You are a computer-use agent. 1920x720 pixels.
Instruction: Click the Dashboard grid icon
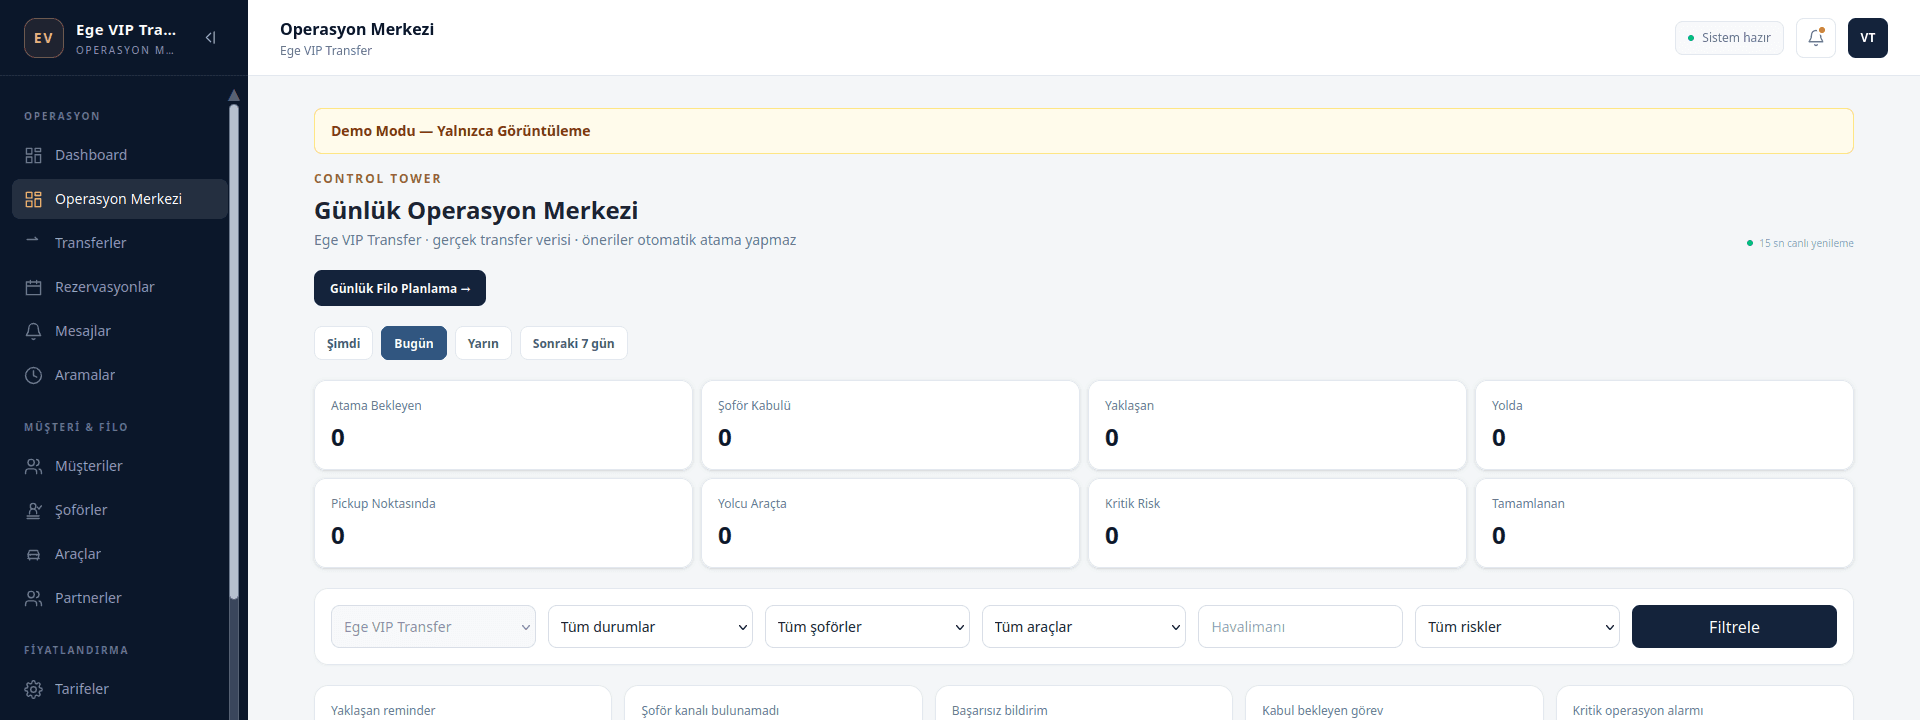34,155
